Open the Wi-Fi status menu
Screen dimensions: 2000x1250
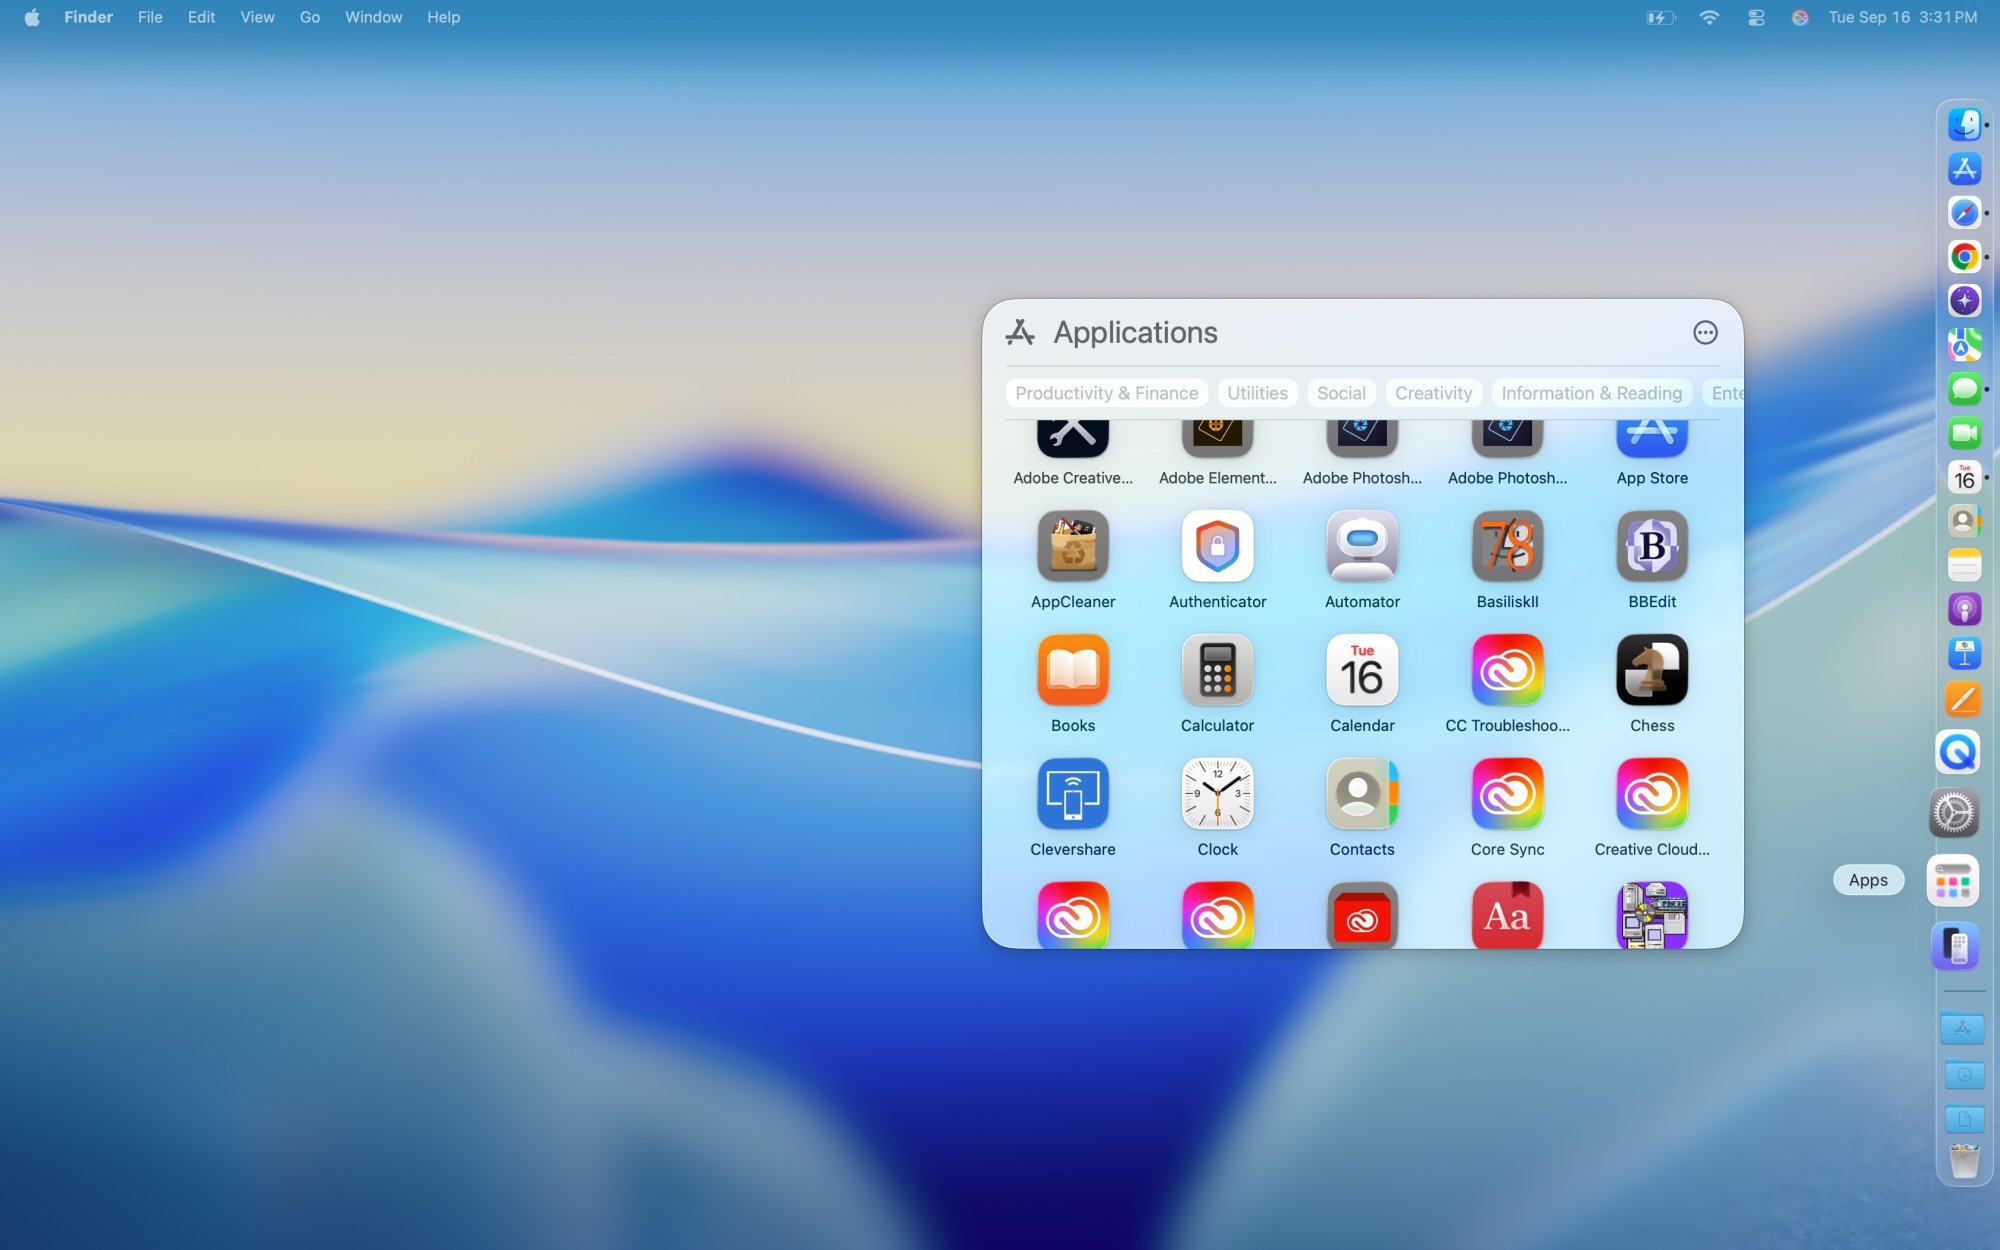coord(1709,17)
